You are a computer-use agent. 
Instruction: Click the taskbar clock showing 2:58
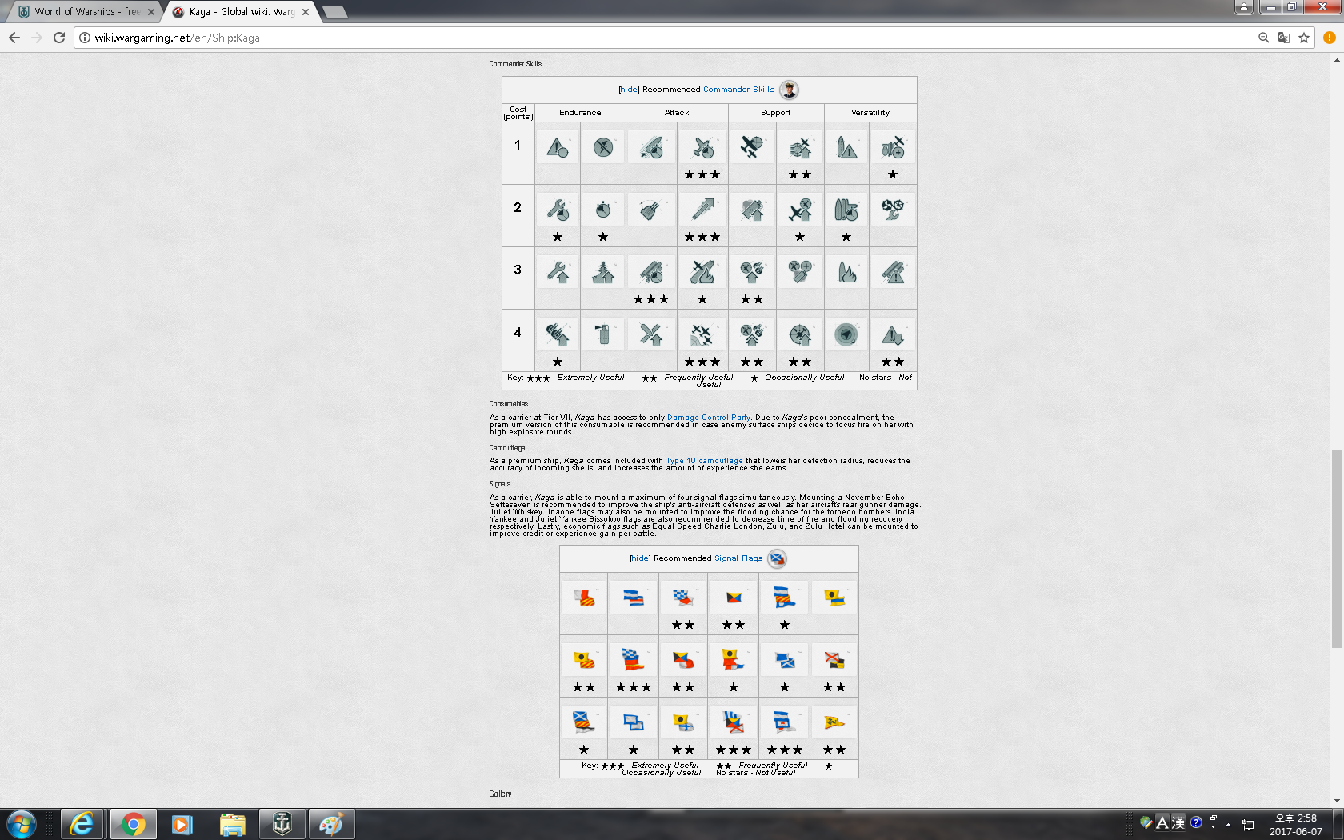click(1297, 824)
